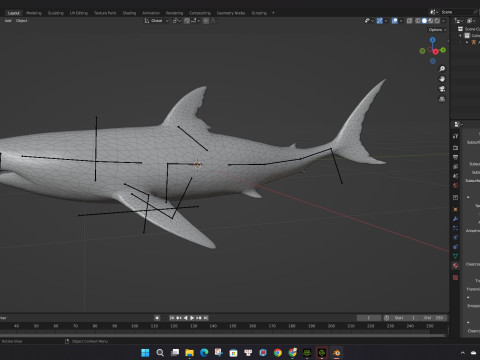Image resolution: width=480 pixels, height=360 pixels.
Task: Open the World properties tab
Action: 456,185
